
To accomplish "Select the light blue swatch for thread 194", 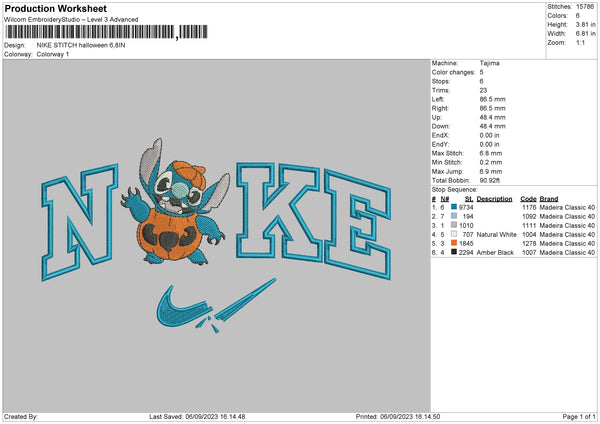I will pos(454,216).
